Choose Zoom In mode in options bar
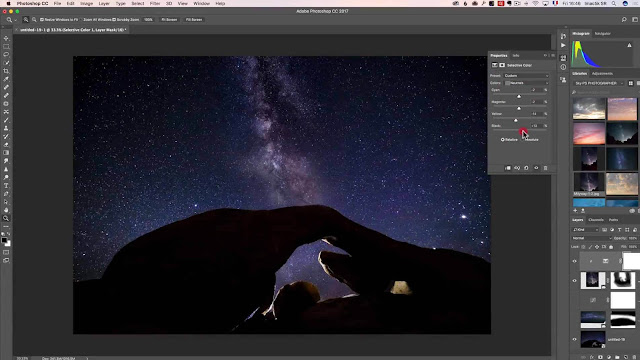640x360 pixels. pos(26,20)
